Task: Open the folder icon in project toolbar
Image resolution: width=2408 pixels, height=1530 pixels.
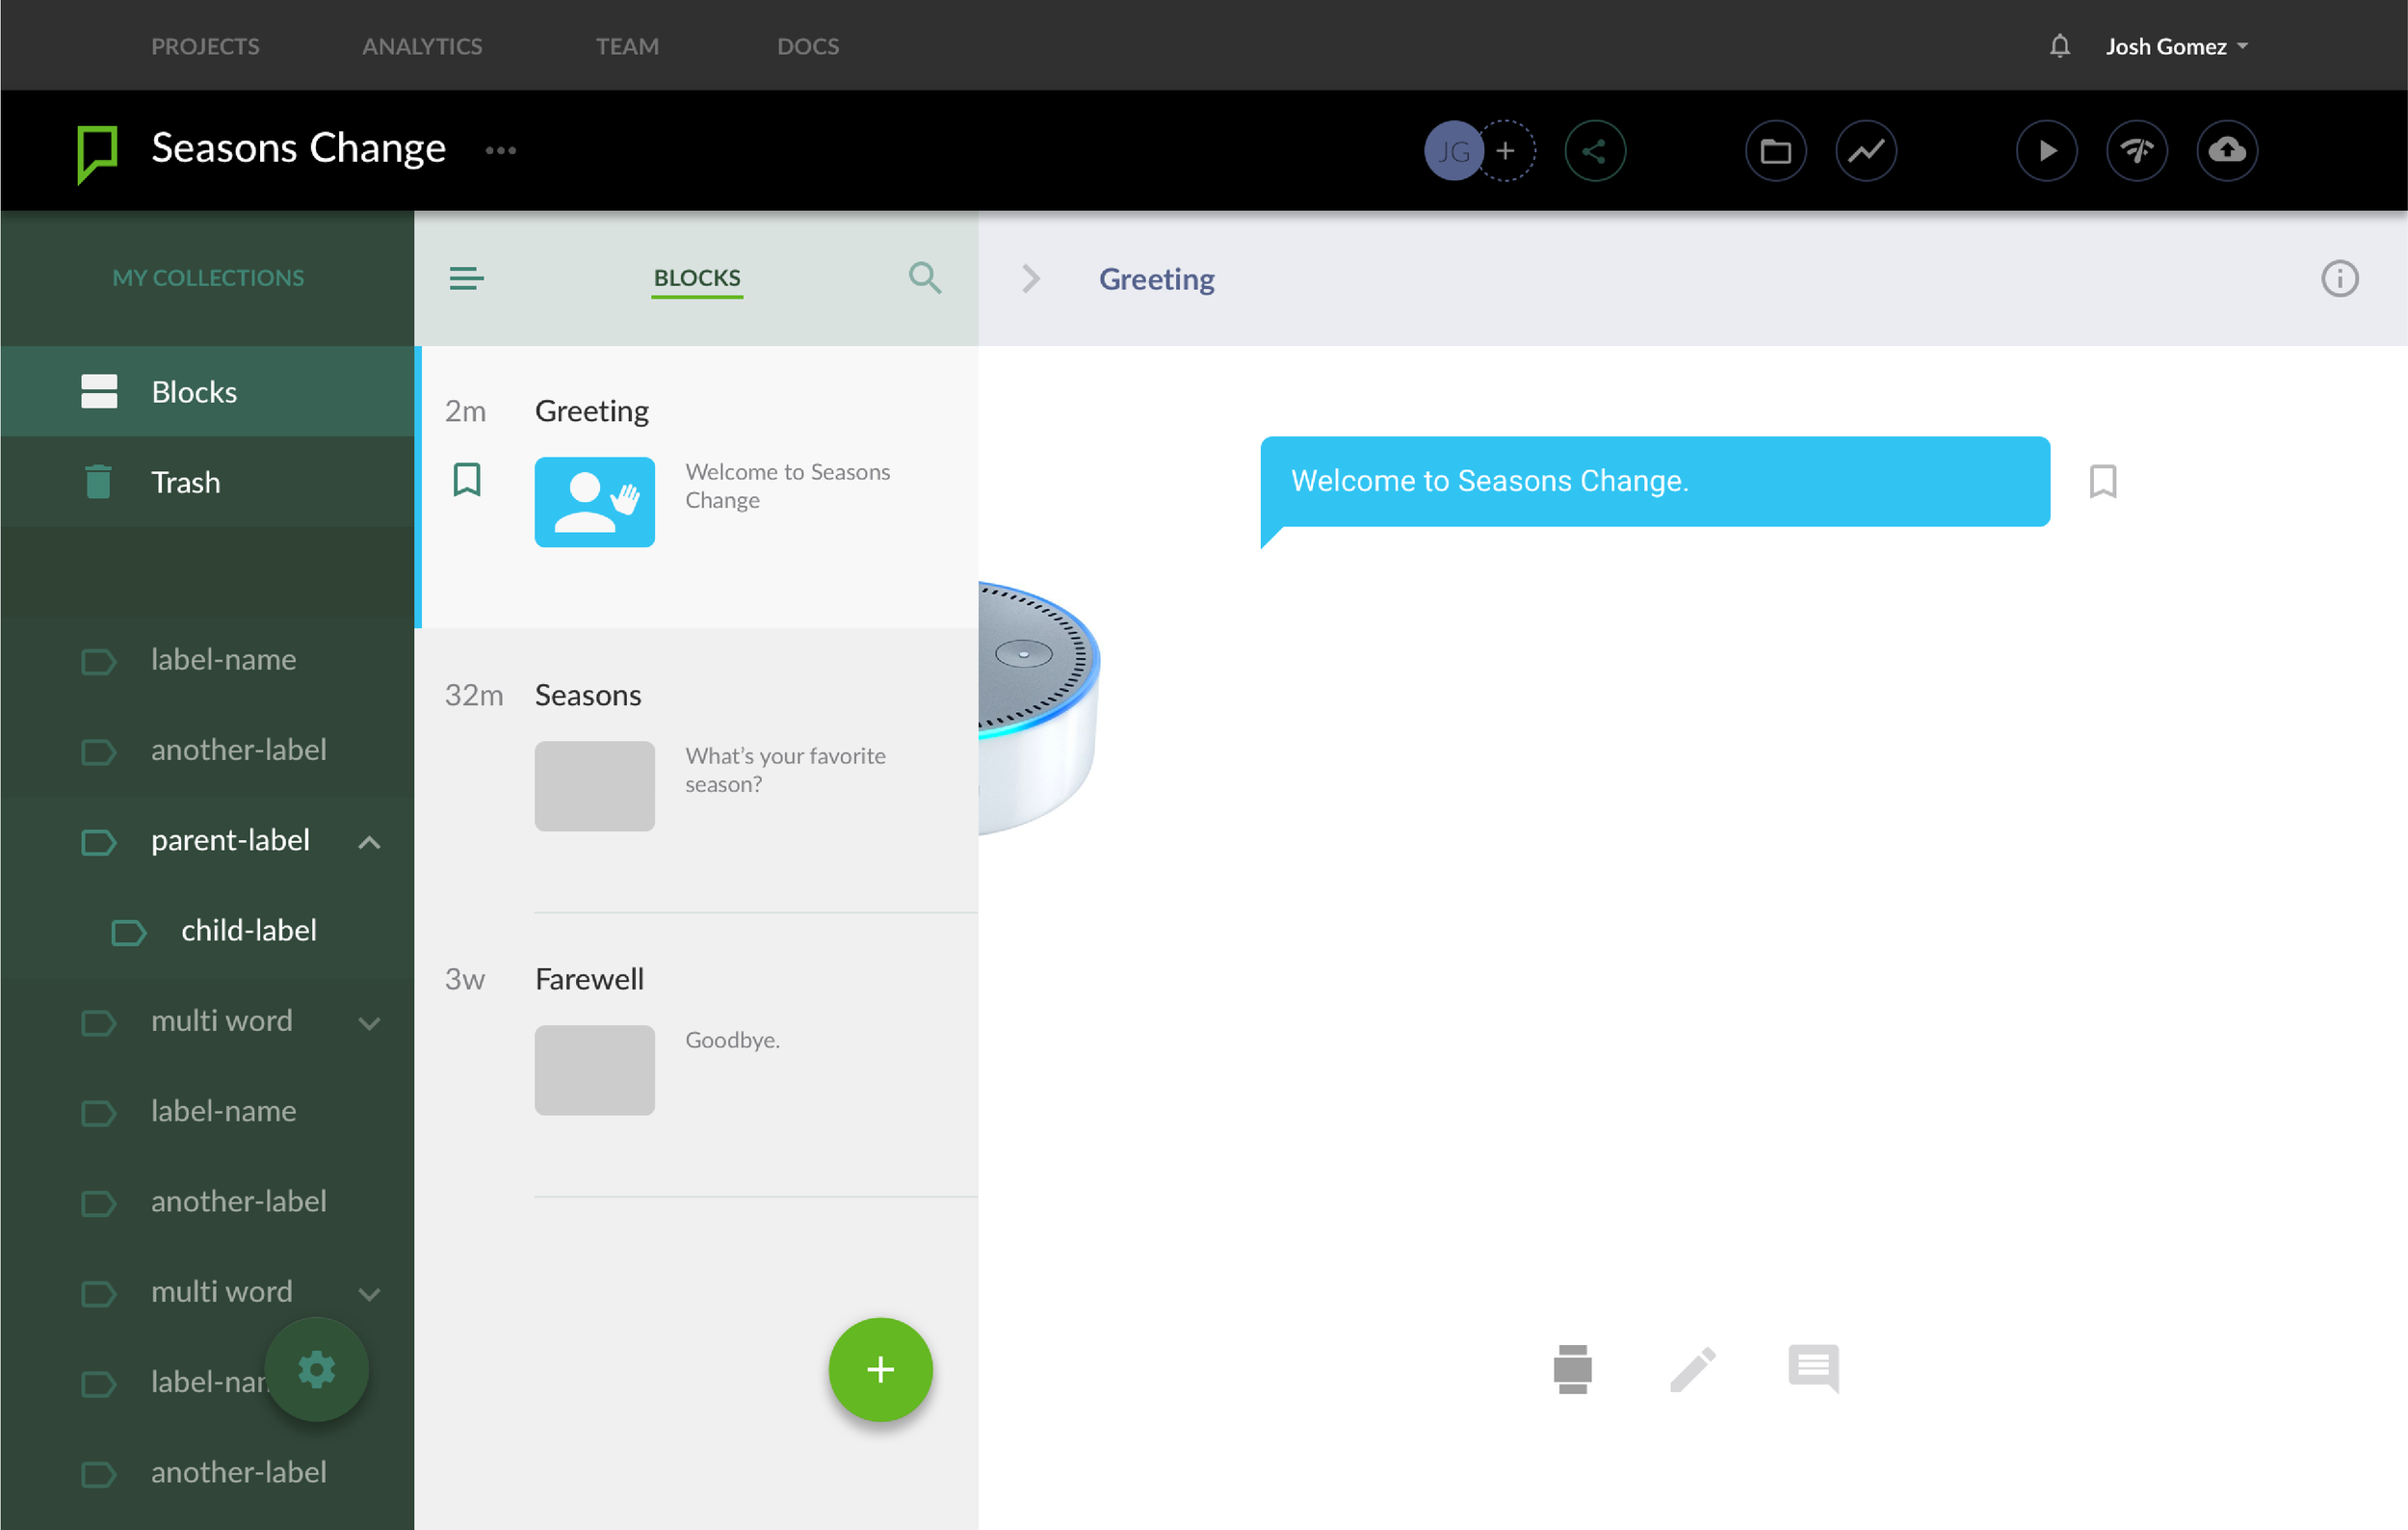Action: (1775, 151)
